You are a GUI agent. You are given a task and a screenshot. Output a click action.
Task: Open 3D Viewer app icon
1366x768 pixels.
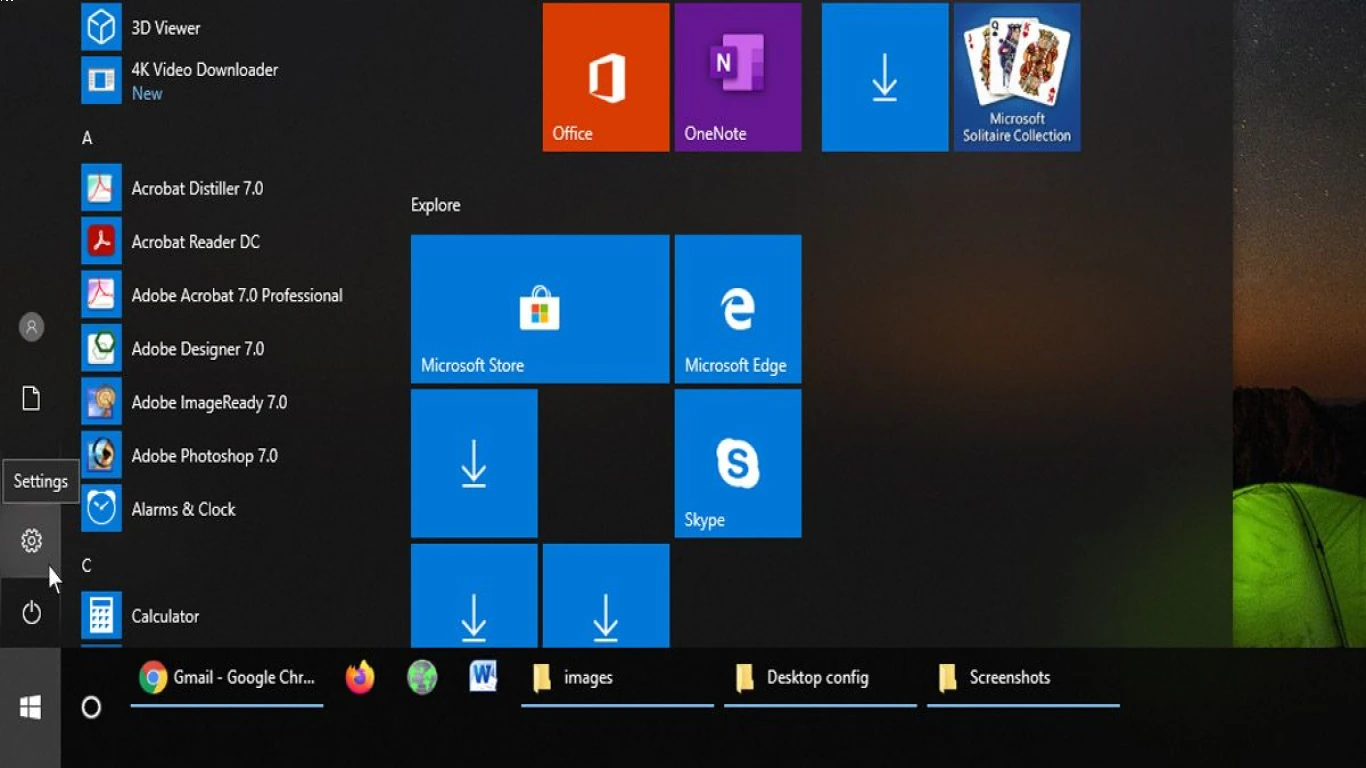(x=101, y=27)
